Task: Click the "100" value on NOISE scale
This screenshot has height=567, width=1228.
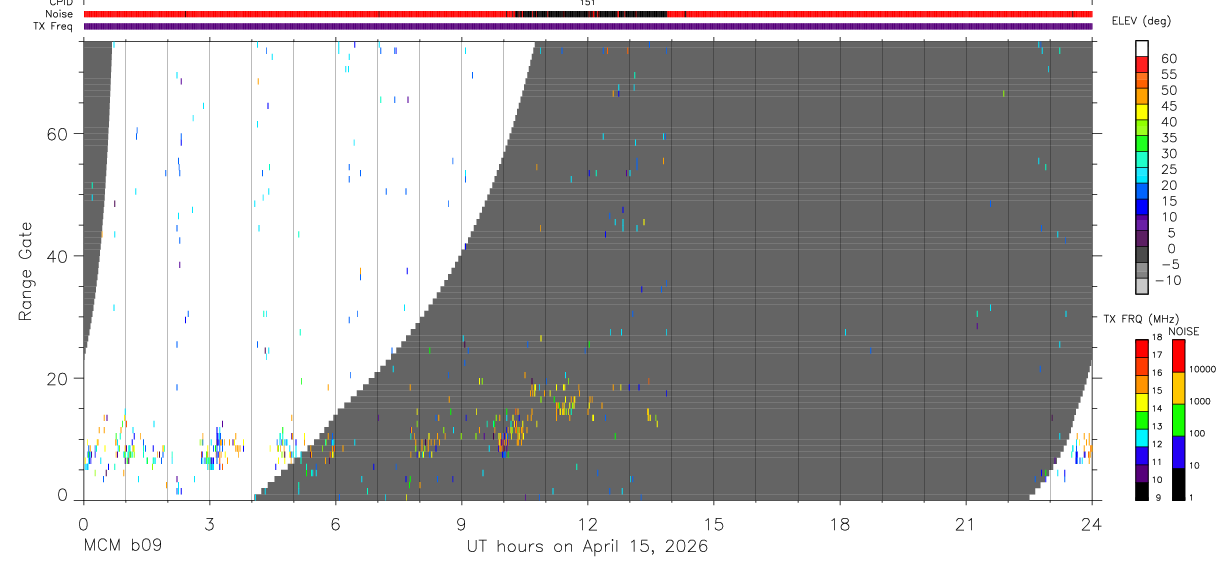Action: [1197, 434]
